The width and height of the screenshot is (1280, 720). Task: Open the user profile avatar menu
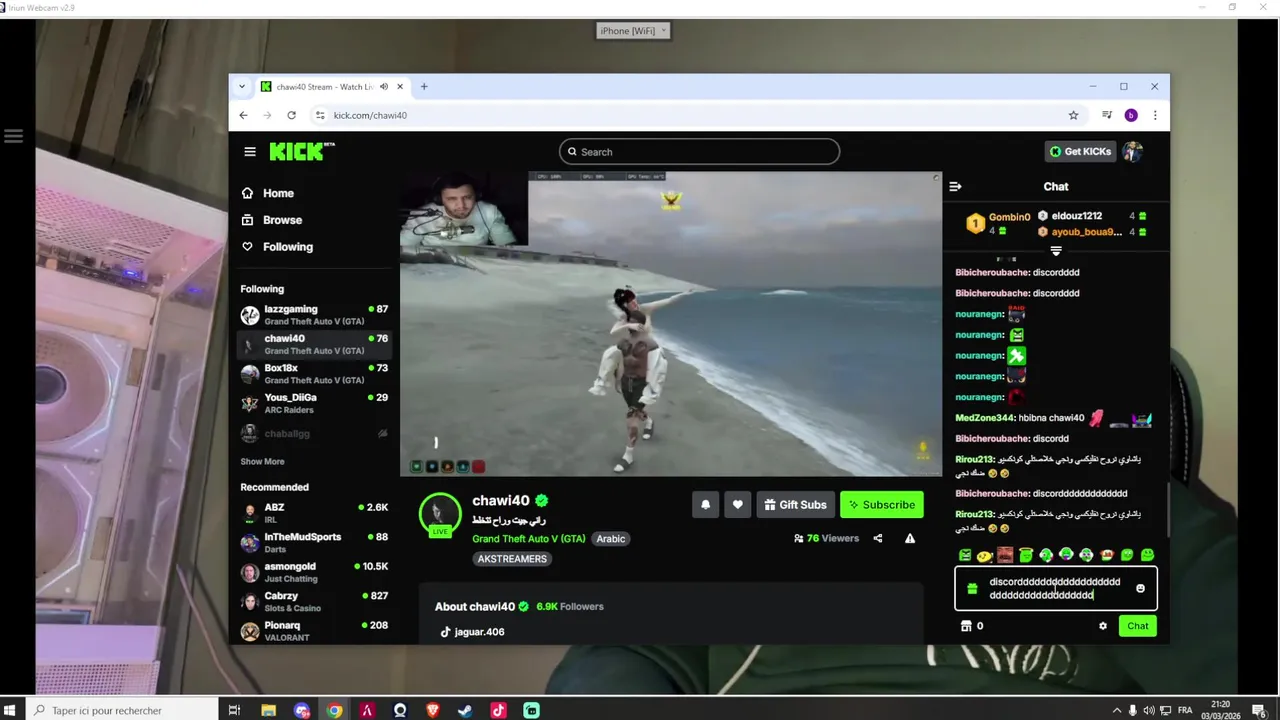(x=1132, y=152)
